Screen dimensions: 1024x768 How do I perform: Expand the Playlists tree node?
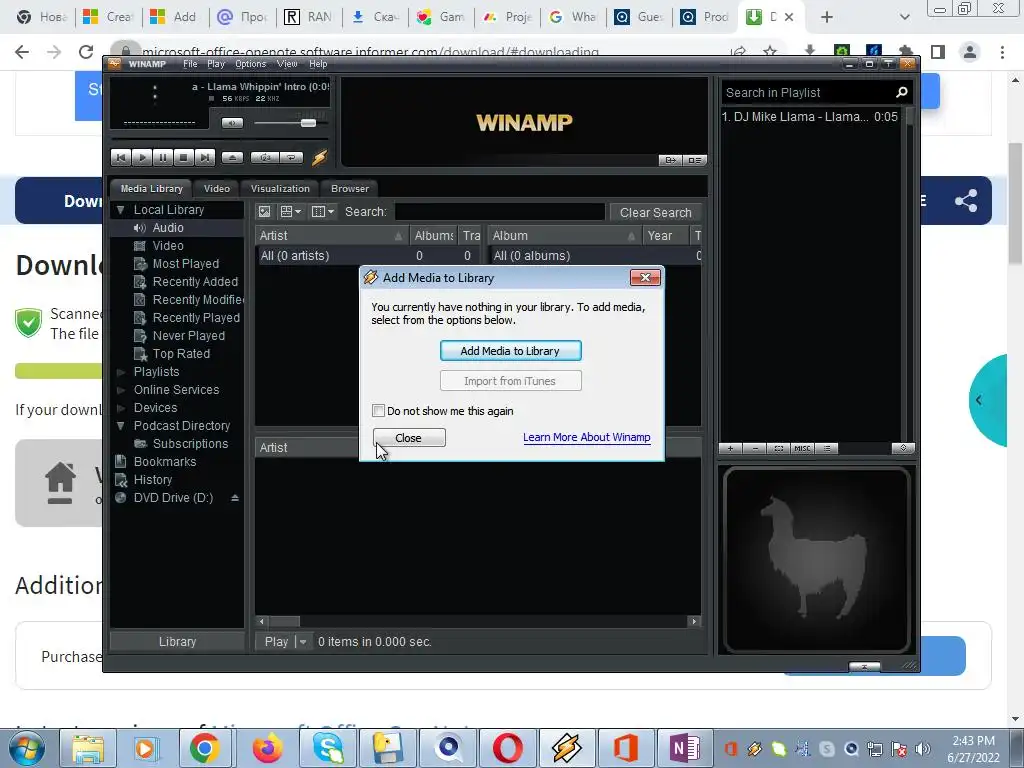120,372
